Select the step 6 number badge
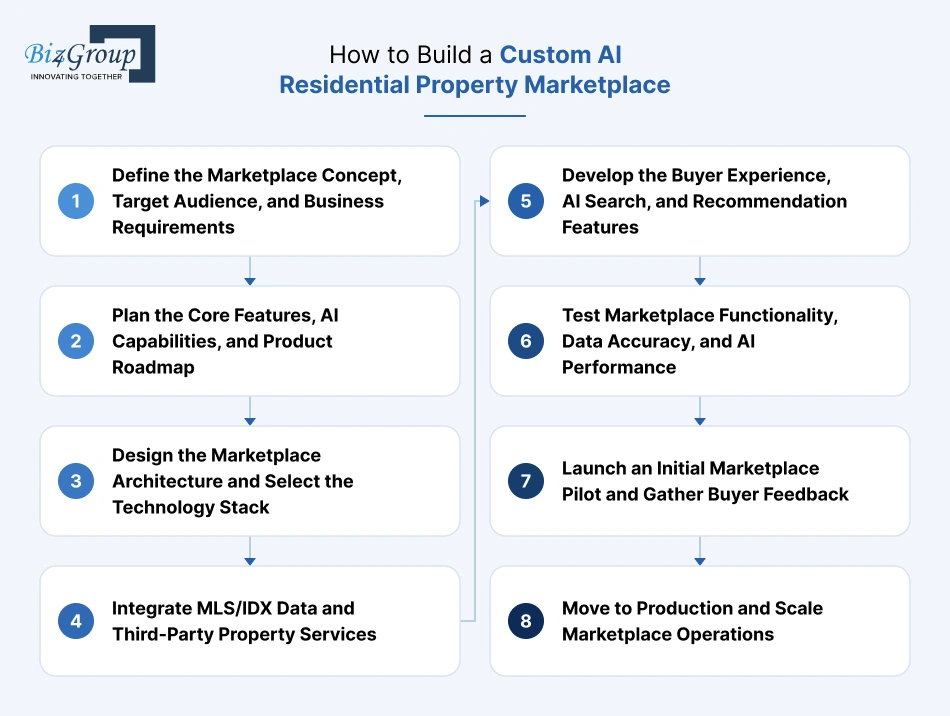This screenshot has width=950, height=716. (526, 341)
